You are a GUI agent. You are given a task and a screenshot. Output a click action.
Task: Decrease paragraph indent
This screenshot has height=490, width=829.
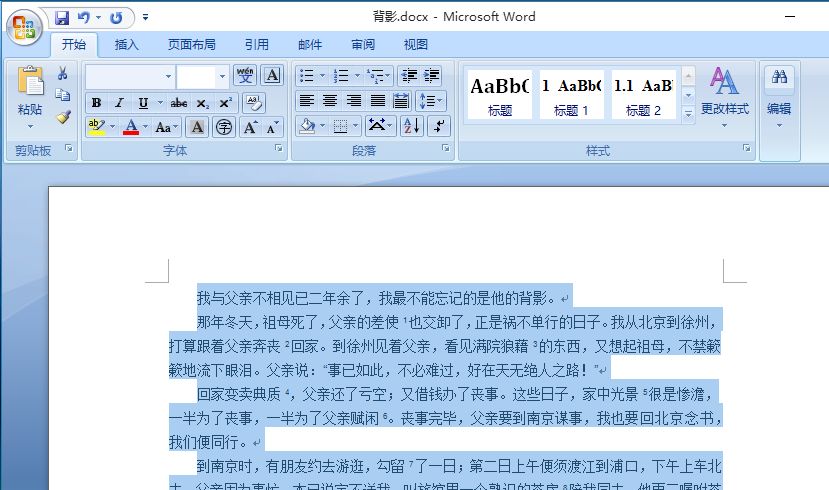coord(409,76)
